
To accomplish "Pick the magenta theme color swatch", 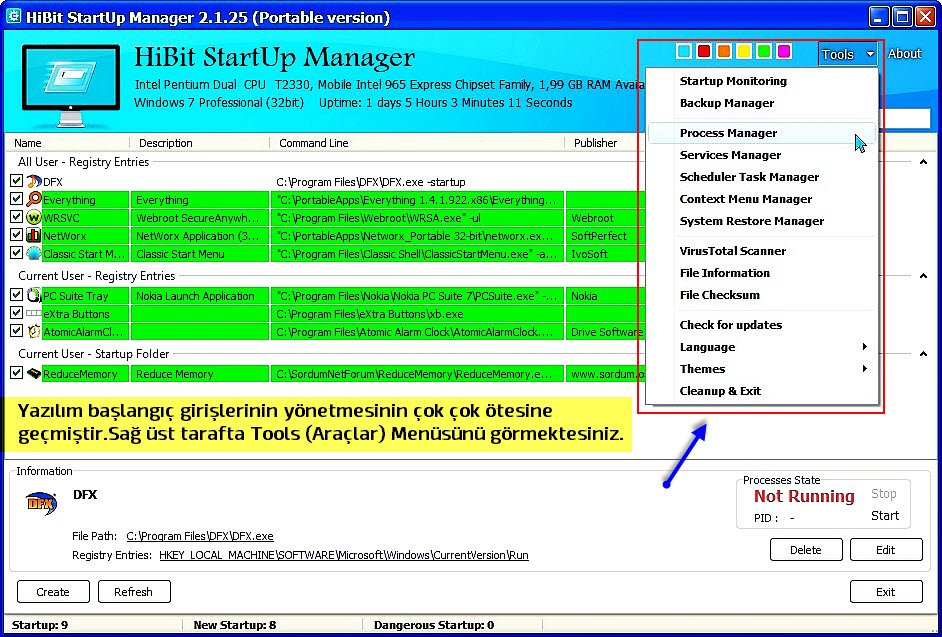I will pyautogui.click(x=784, y=51).
